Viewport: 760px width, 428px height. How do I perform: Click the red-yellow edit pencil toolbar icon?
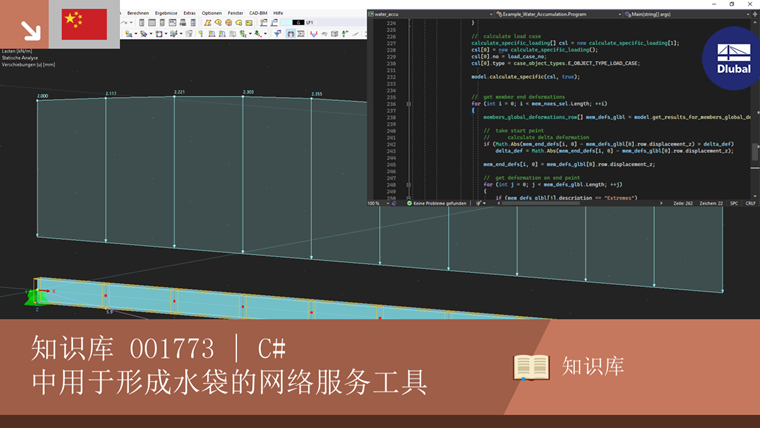tap(207, 23)
